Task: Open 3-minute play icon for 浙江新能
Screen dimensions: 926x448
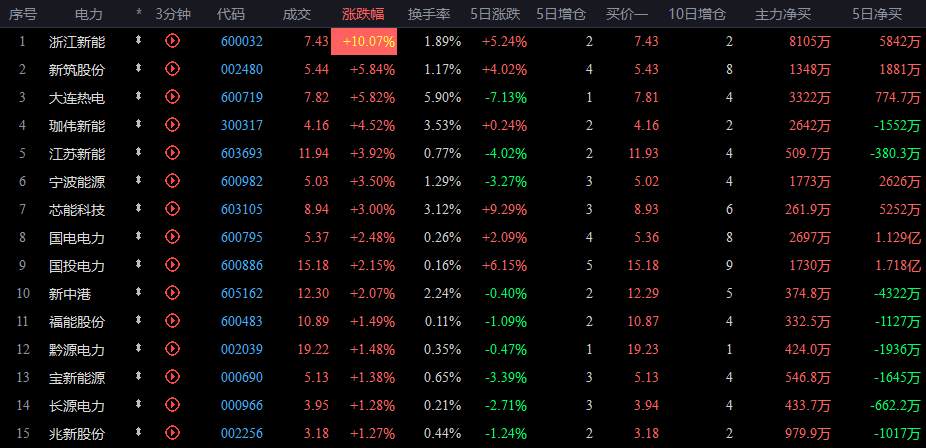Action: [x=172, y=41]
